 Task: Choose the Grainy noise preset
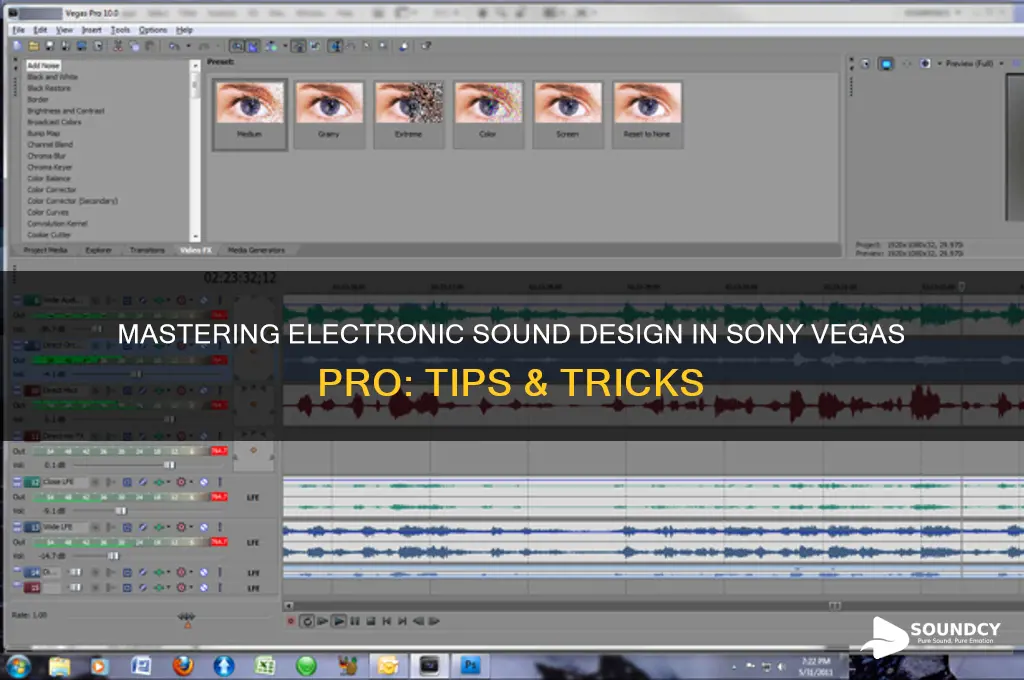coord(329,115)
